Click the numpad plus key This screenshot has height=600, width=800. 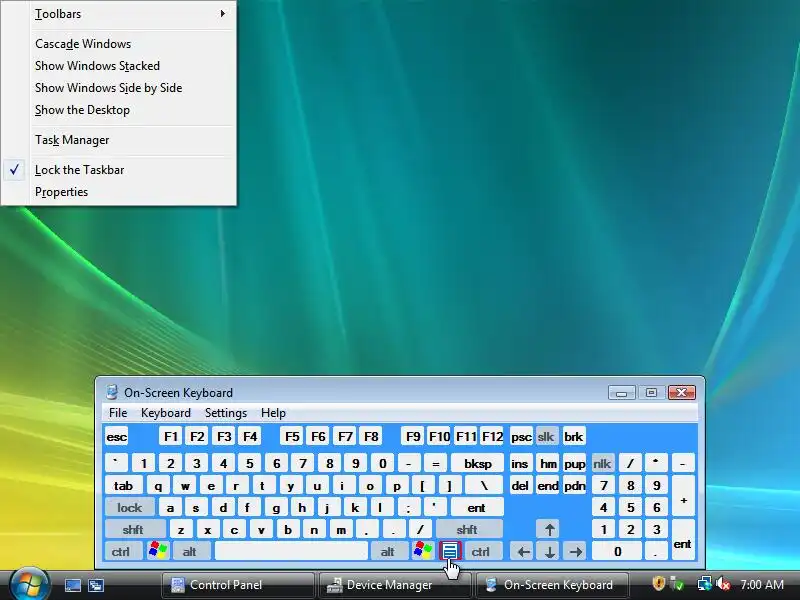coord(683,496)
